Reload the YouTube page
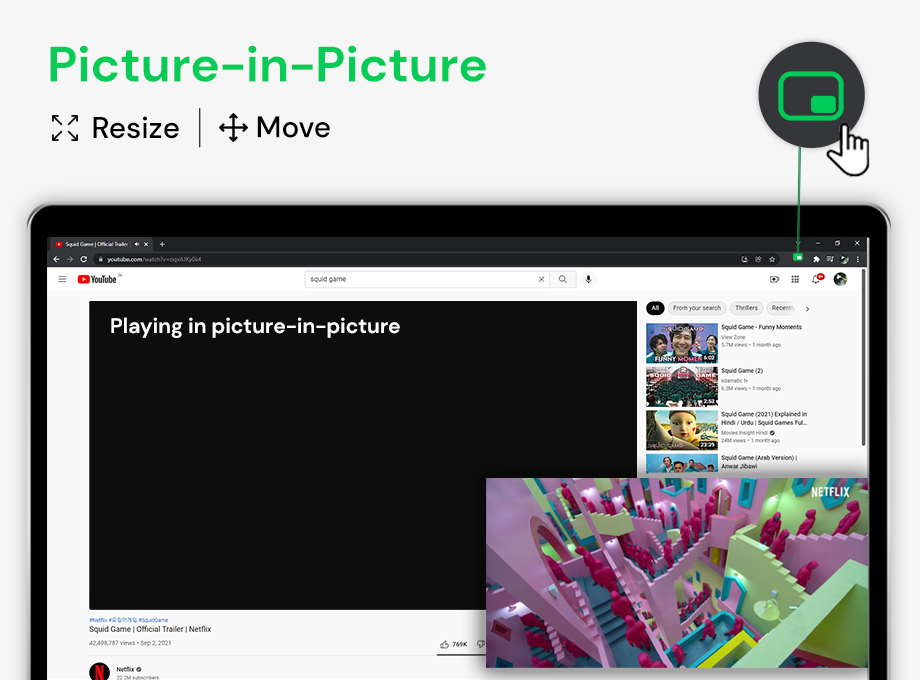Viewport: 920px width, 680px height. [x=84, y=259]
